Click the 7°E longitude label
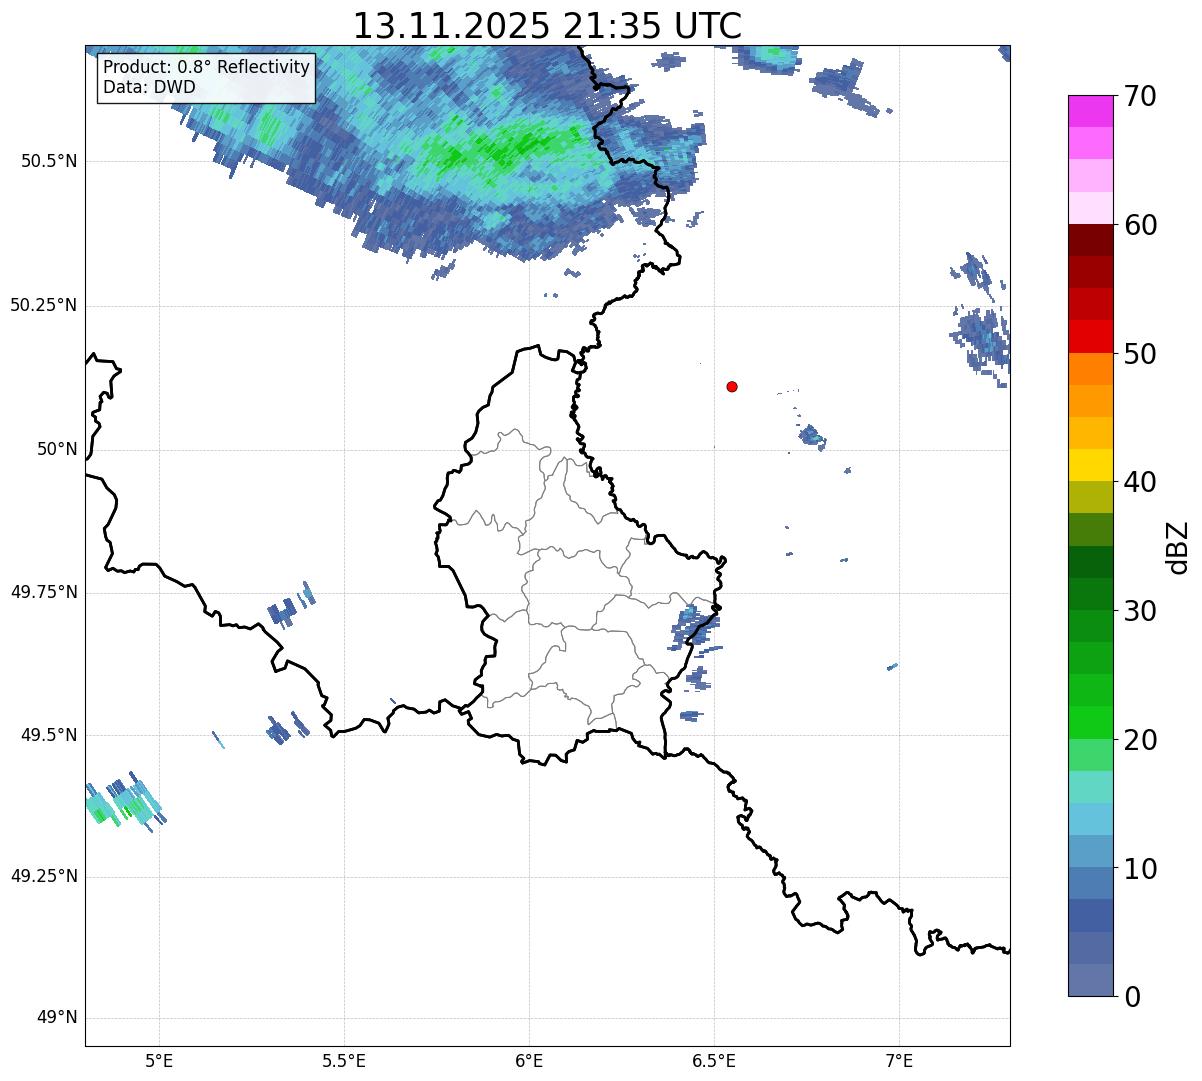Image resolution: width=1202 pixels, height=1081 pixels. point(899,1060)
